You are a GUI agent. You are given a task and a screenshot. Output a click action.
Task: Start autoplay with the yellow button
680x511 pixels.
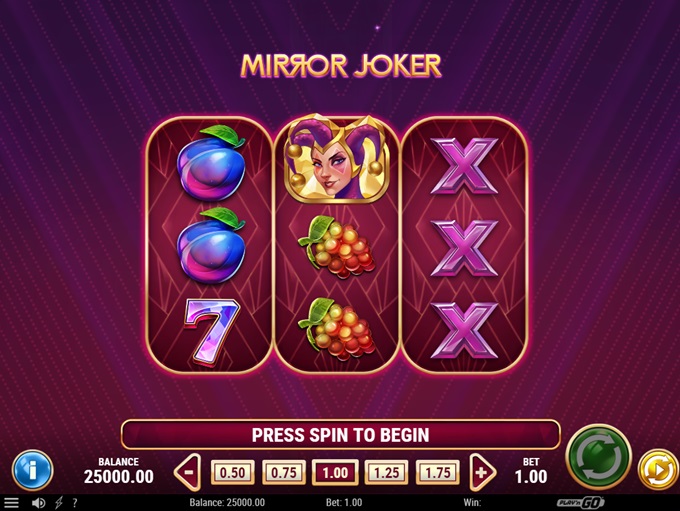pos(658,471)
